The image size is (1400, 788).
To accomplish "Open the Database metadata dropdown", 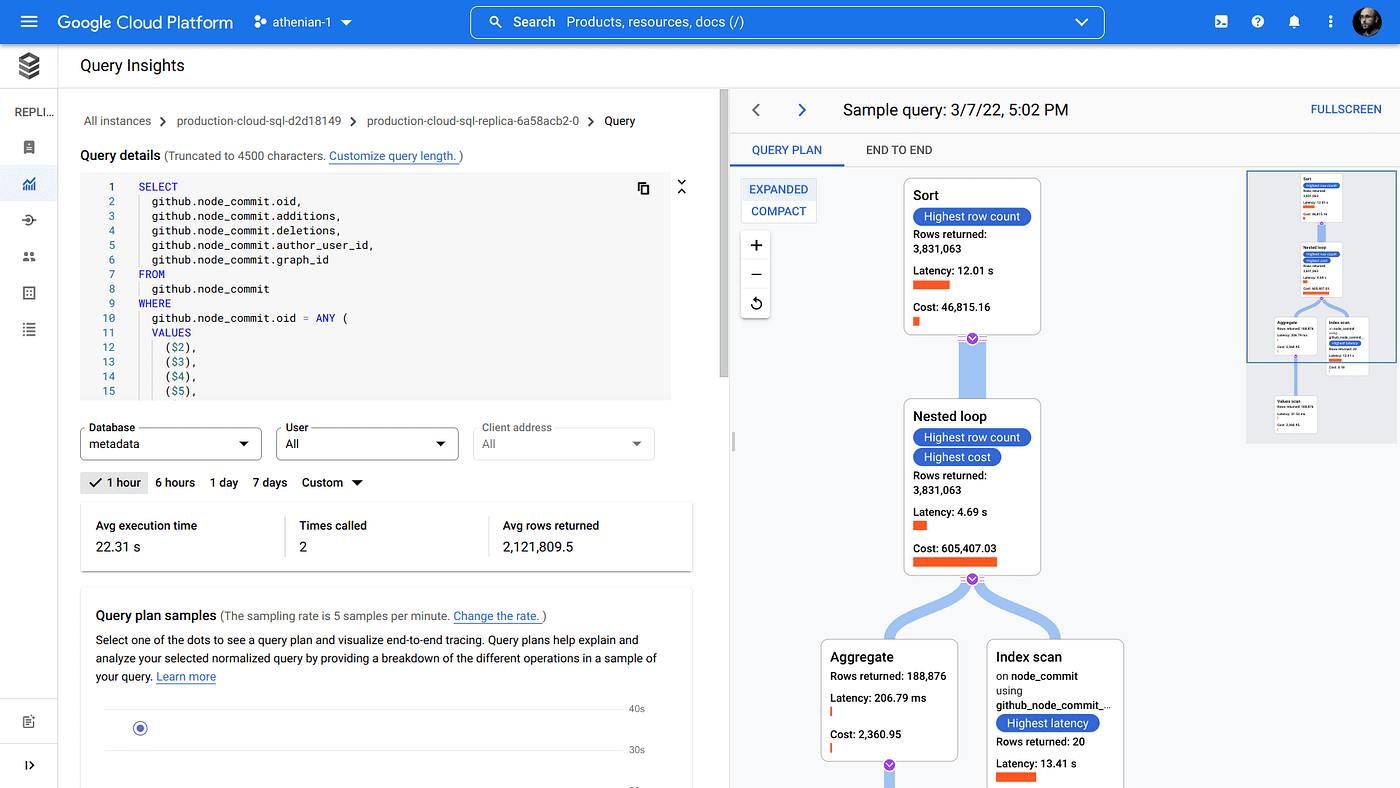I will click(170, 444).
